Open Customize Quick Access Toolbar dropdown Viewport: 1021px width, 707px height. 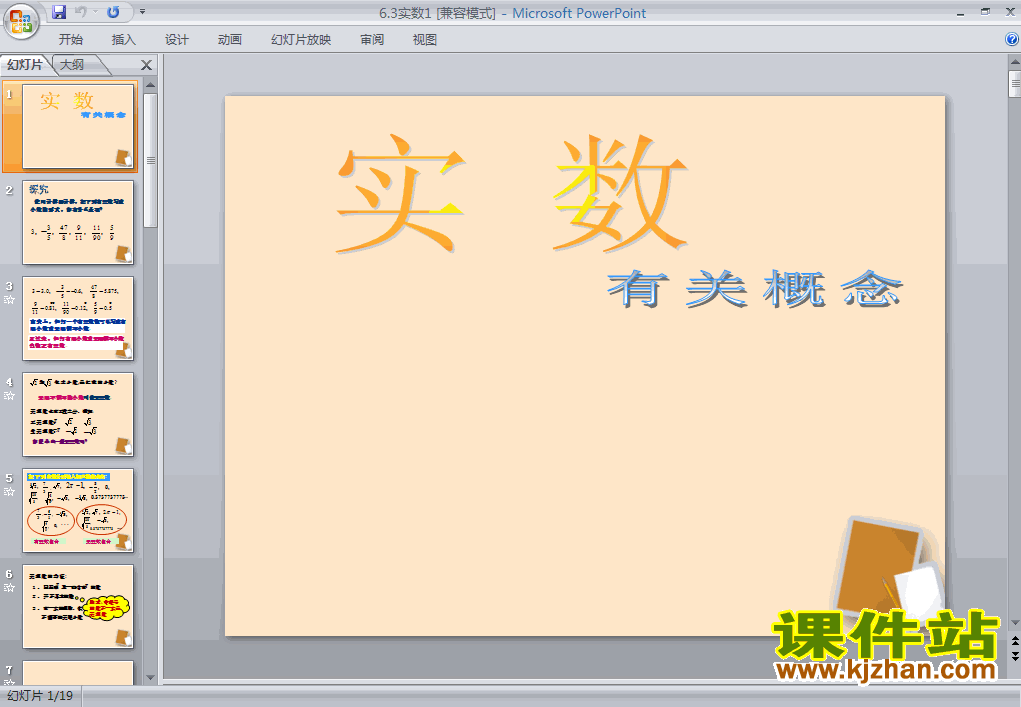(143, 12)
